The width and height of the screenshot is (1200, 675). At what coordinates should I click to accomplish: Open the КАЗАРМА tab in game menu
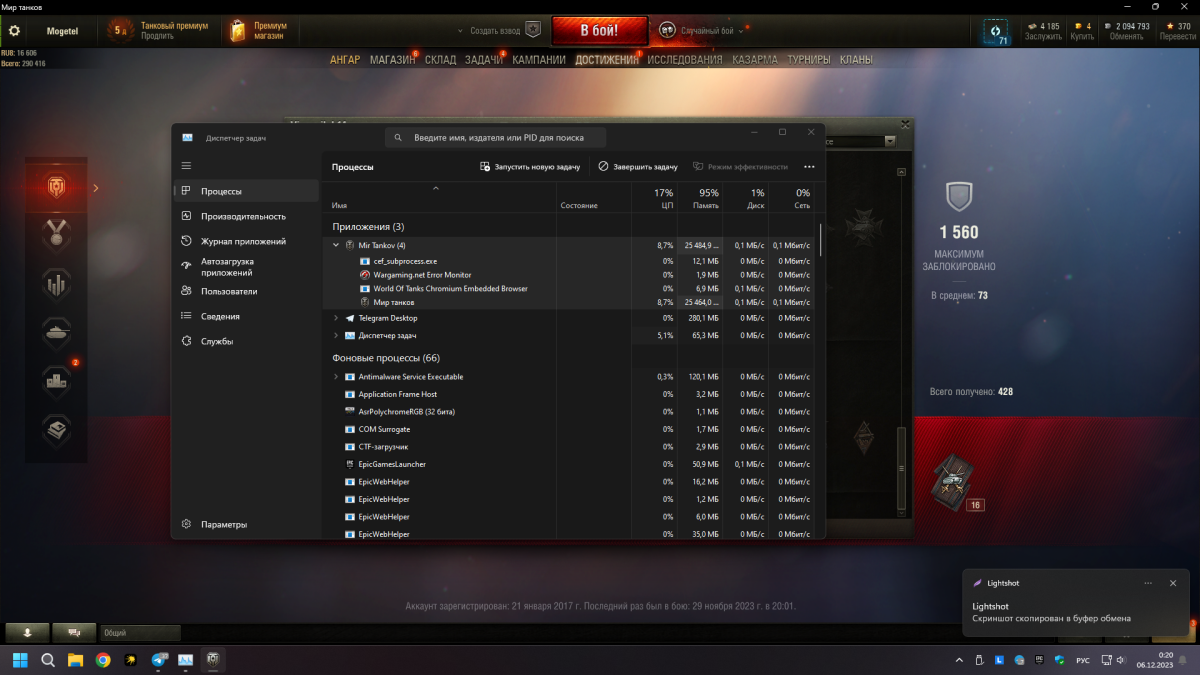point(754,59)
